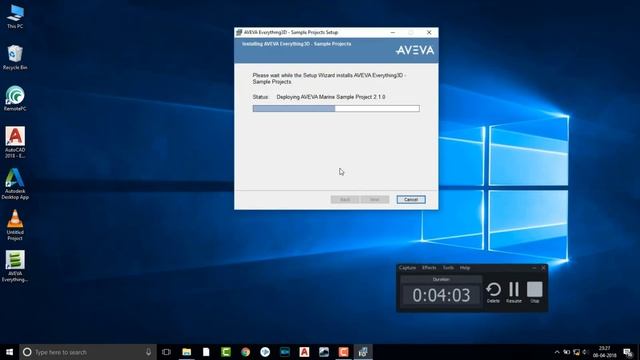The height and width of the screenshot is (360, 640).
Task: Open the Tools menu in the recorder
Action: point(448,268)
